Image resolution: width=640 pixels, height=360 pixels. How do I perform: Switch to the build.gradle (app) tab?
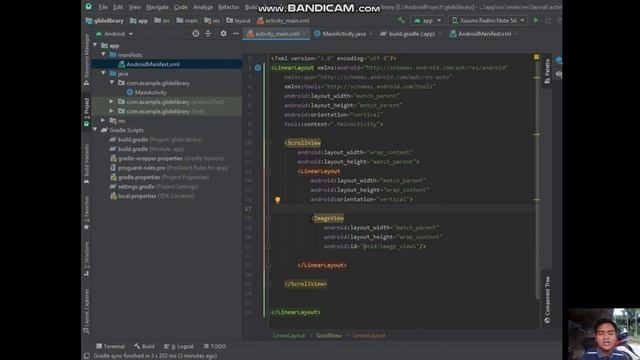tap(410, 34)
